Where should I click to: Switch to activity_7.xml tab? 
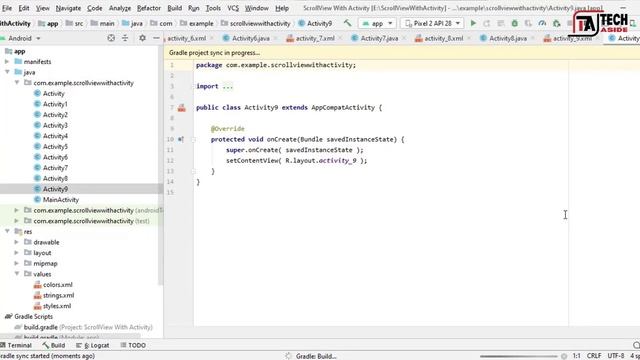[x=314, y=38]
